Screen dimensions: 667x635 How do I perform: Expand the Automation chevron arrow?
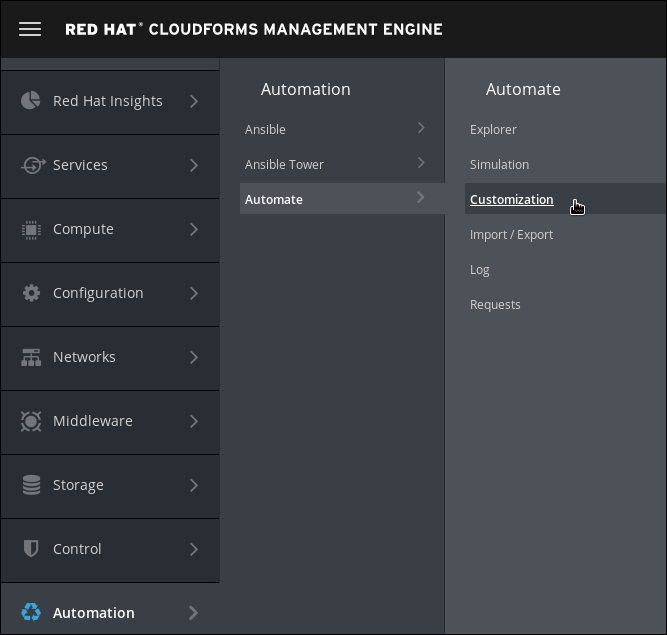pyautogui.click(x=194, y=613)
